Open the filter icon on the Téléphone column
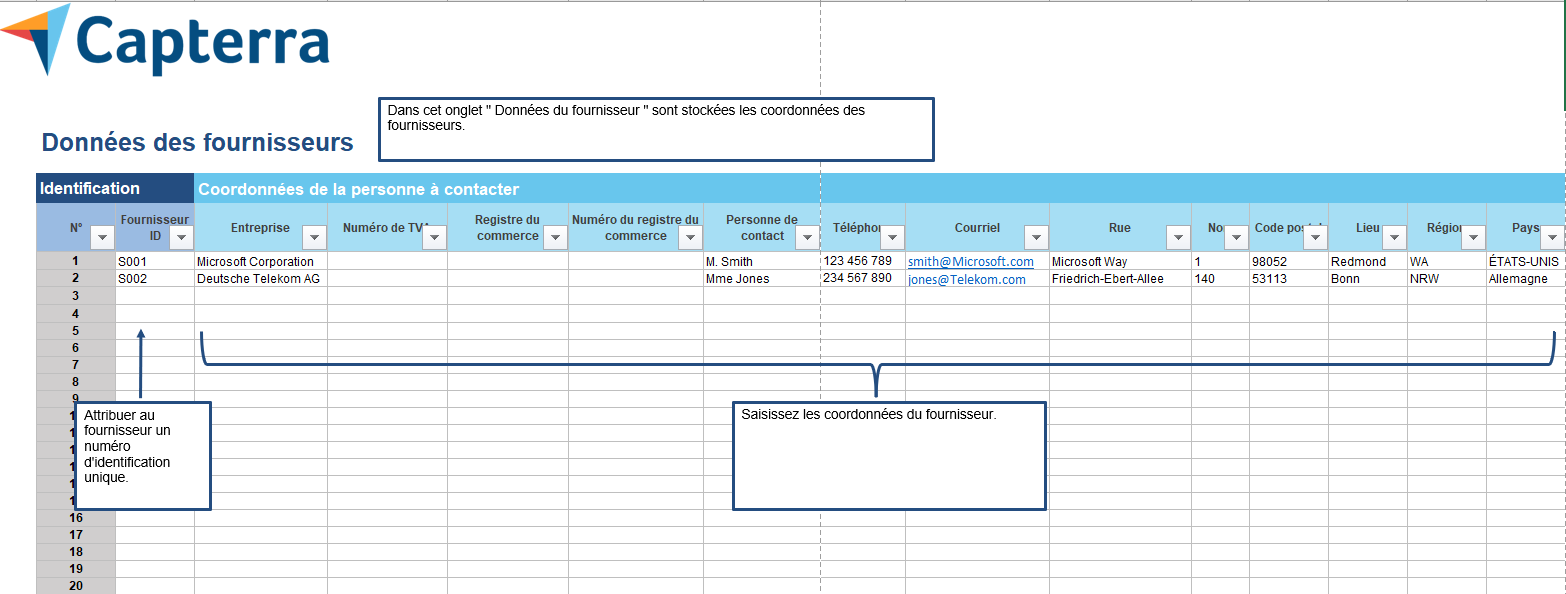Viewport: 1566px width, 594px height. pyautogui.click(x=892, y=237)
